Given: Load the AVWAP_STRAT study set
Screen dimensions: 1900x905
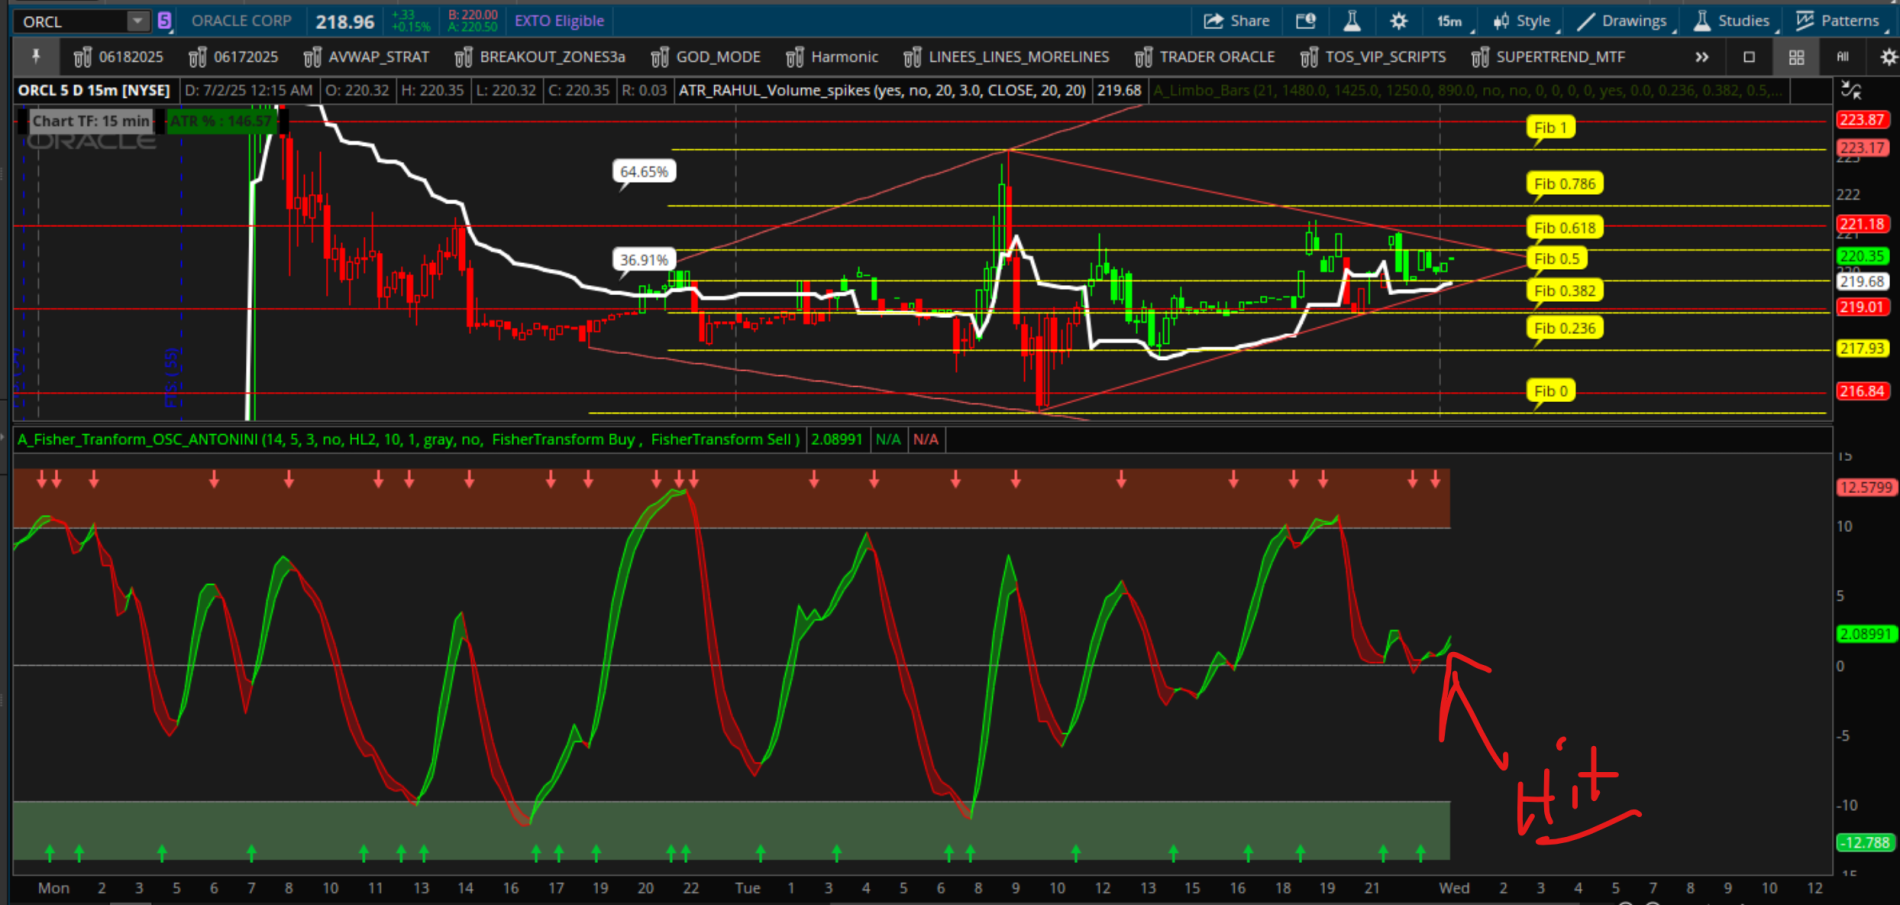Looking at the screenshot, I should [366, 57].
